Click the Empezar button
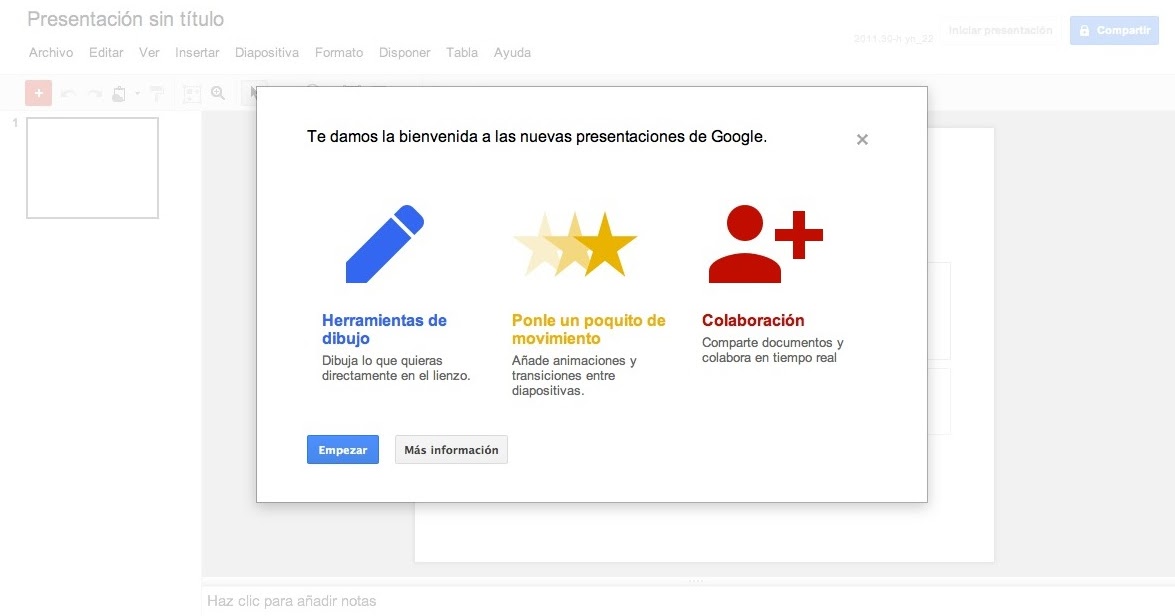 342,450
